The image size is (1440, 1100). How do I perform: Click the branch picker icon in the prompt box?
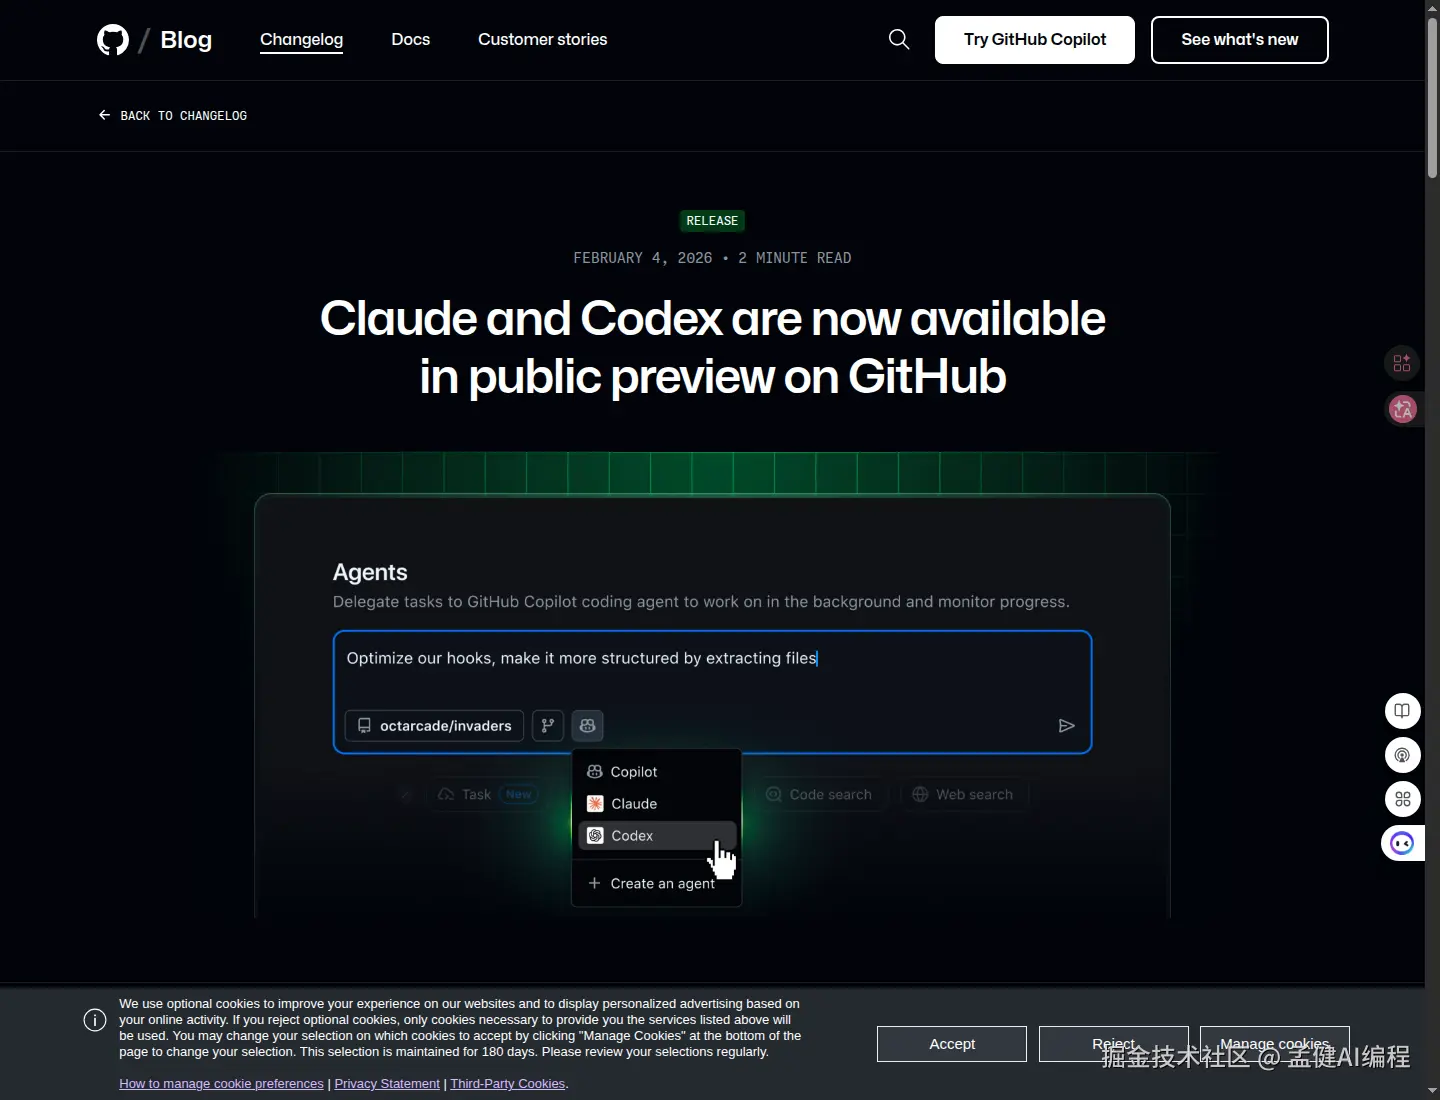[x=547, y=726]
